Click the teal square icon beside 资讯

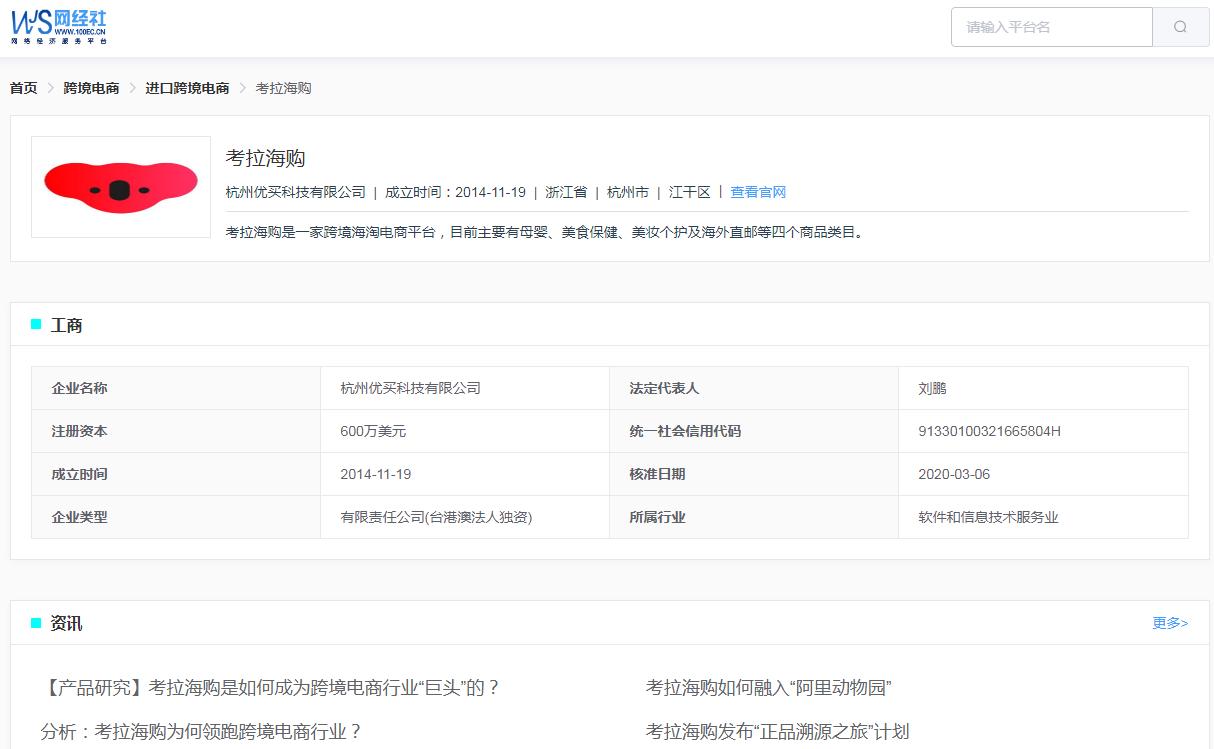click(x=36, y=622)
